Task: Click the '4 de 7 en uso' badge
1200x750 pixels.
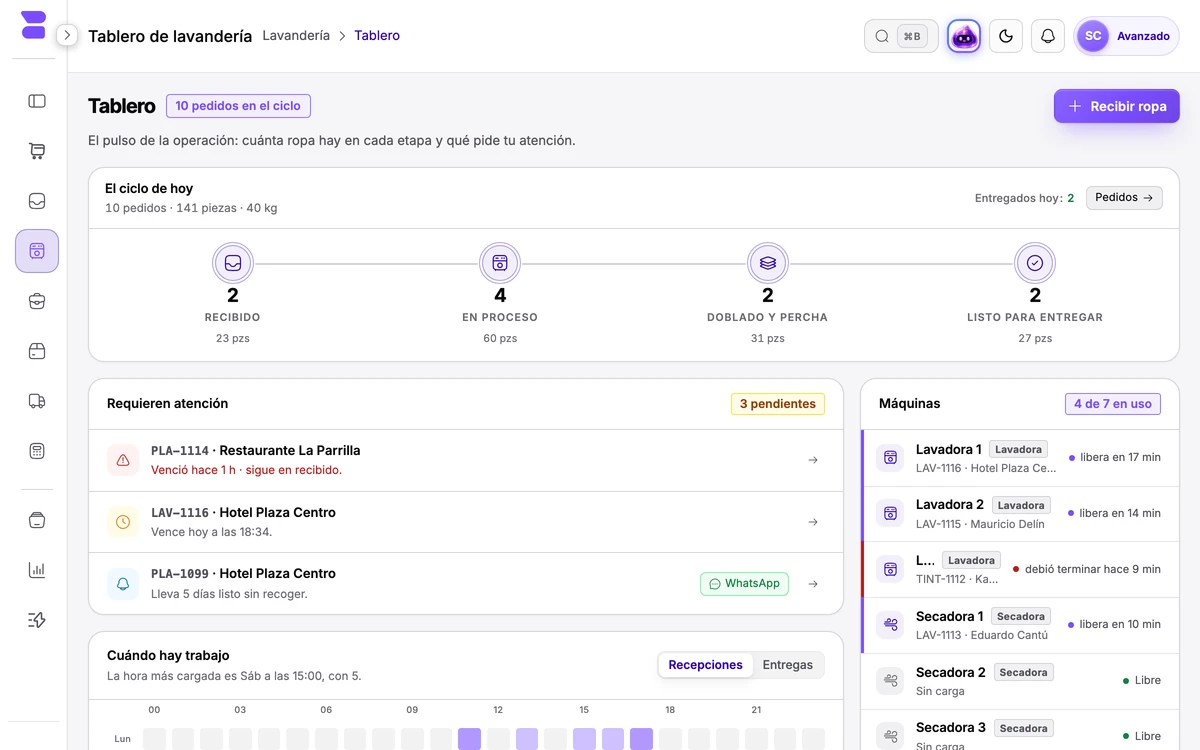Action: coord(1113,404)
